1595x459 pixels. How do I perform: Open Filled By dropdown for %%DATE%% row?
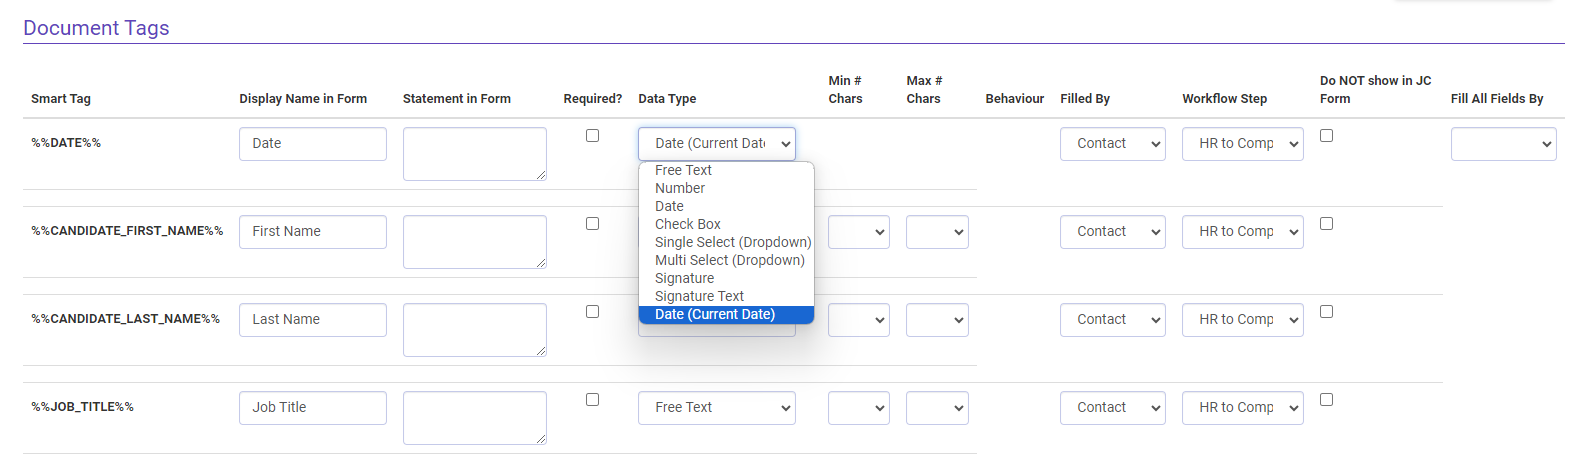tap(1113, 144)
